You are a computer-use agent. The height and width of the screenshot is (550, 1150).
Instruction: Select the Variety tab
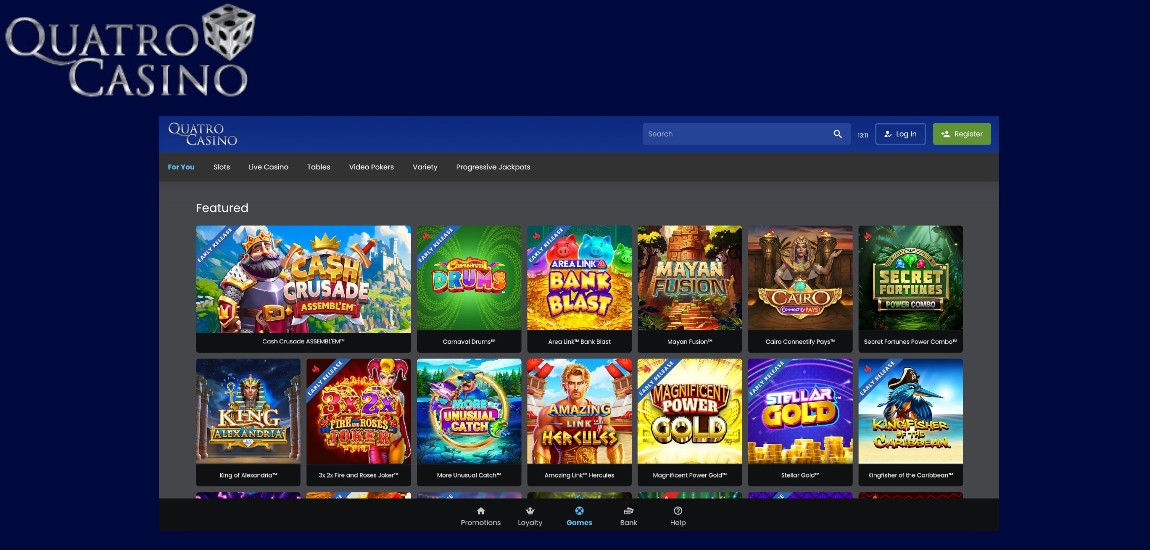click(425, 167)
